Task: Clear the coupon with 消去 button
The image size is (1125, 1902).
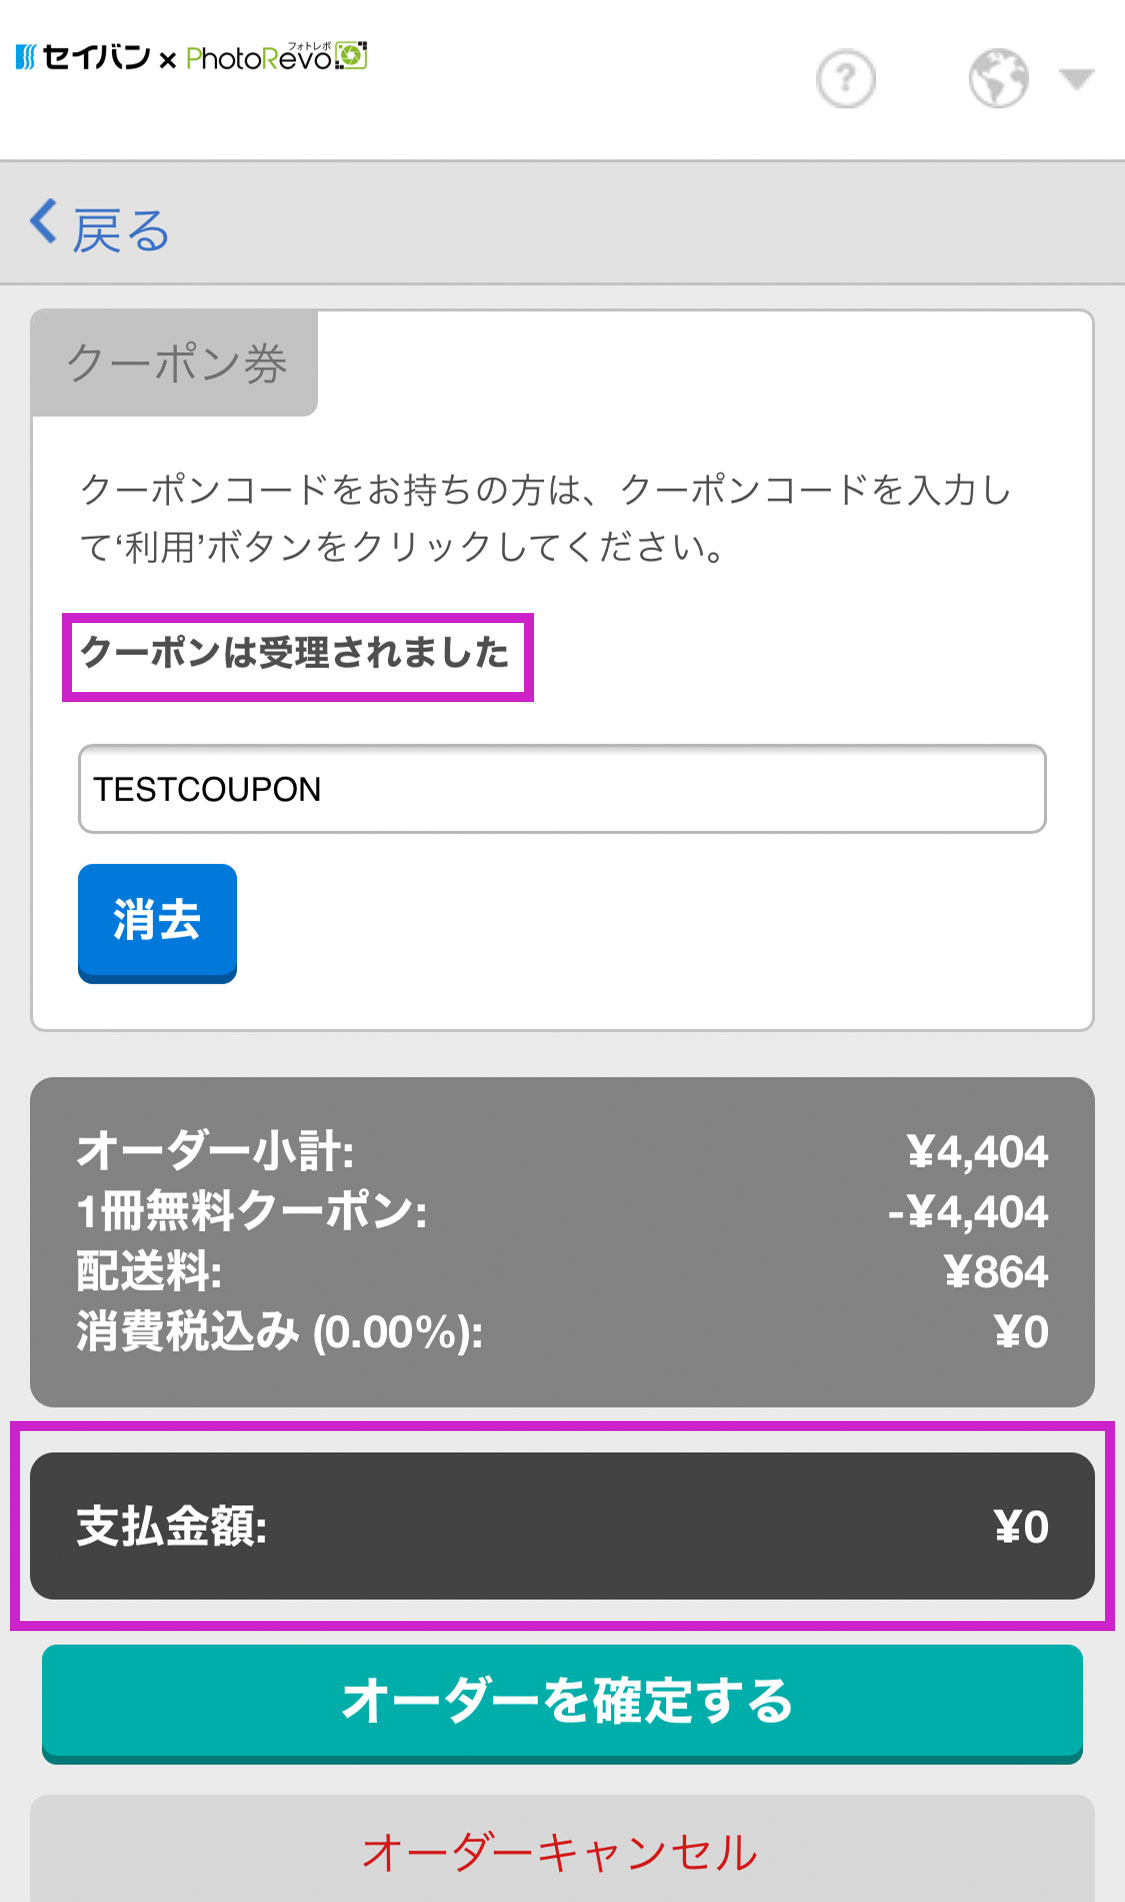Action: click(158, 923)
